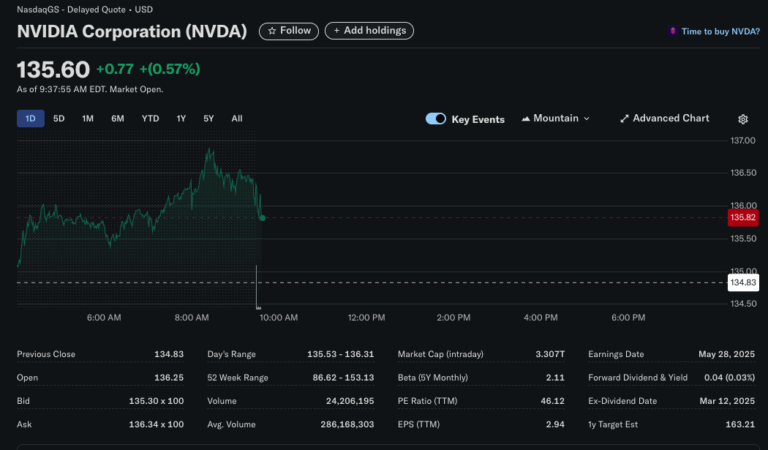Click the red 135.82 price label

(x=743, y=217)
